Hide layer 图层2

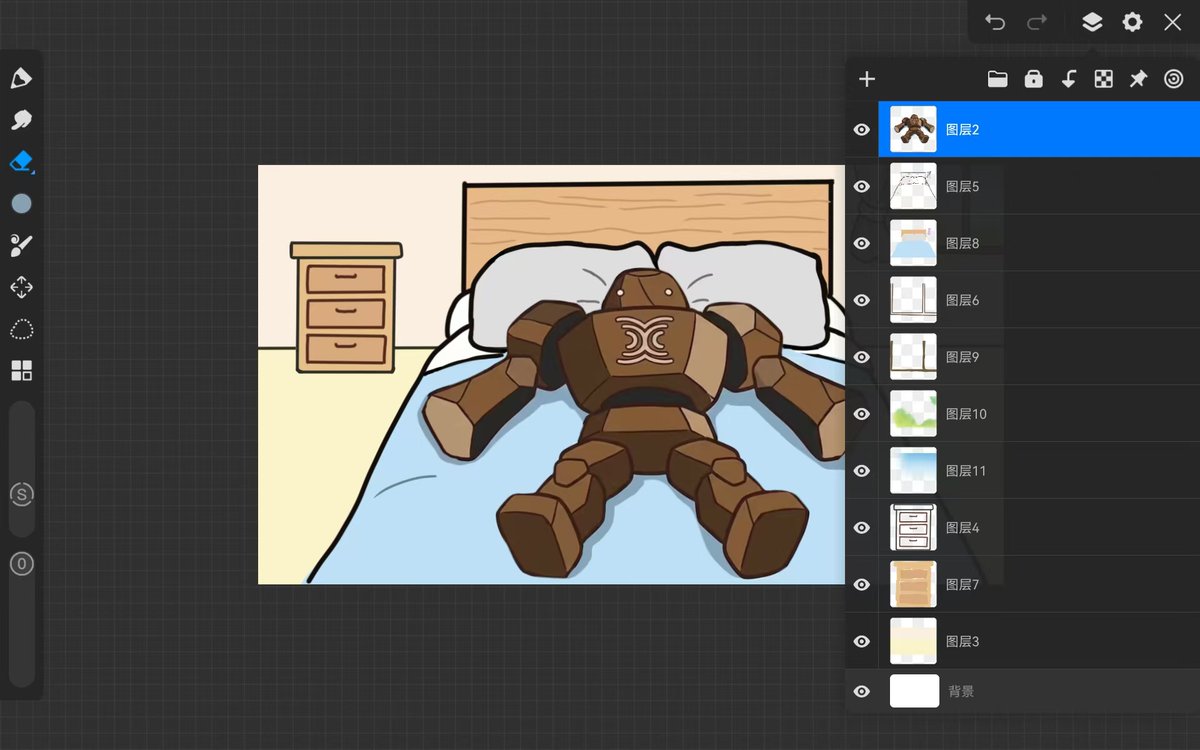coord(861,129)
